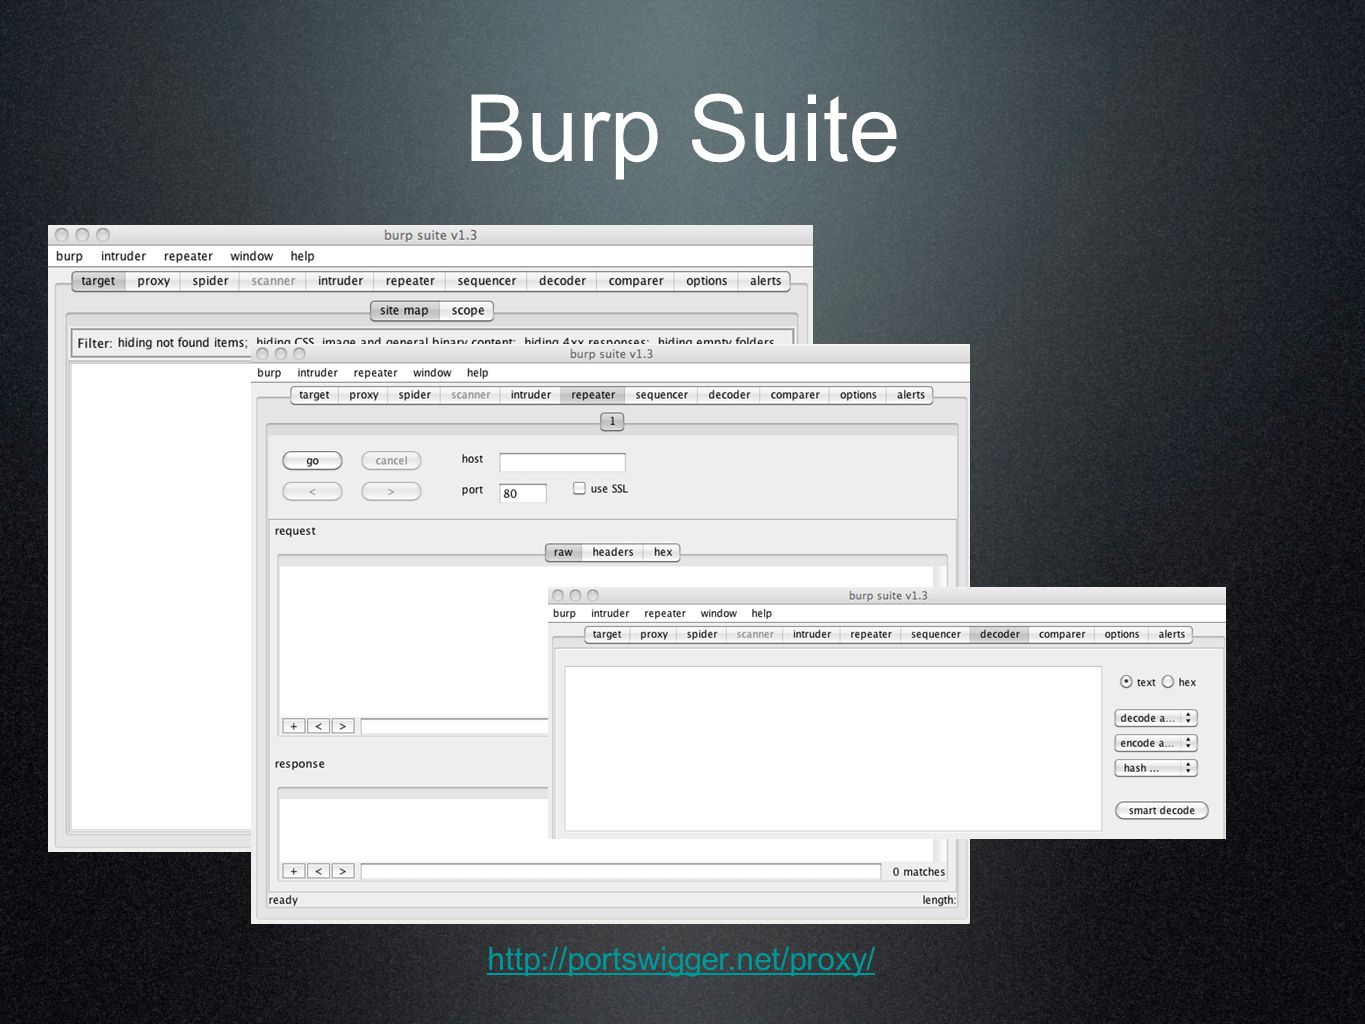The width and height of the screenshot is (1365, 1024).
Task: Click the next '>' history button in repeater
Action: 391,492
